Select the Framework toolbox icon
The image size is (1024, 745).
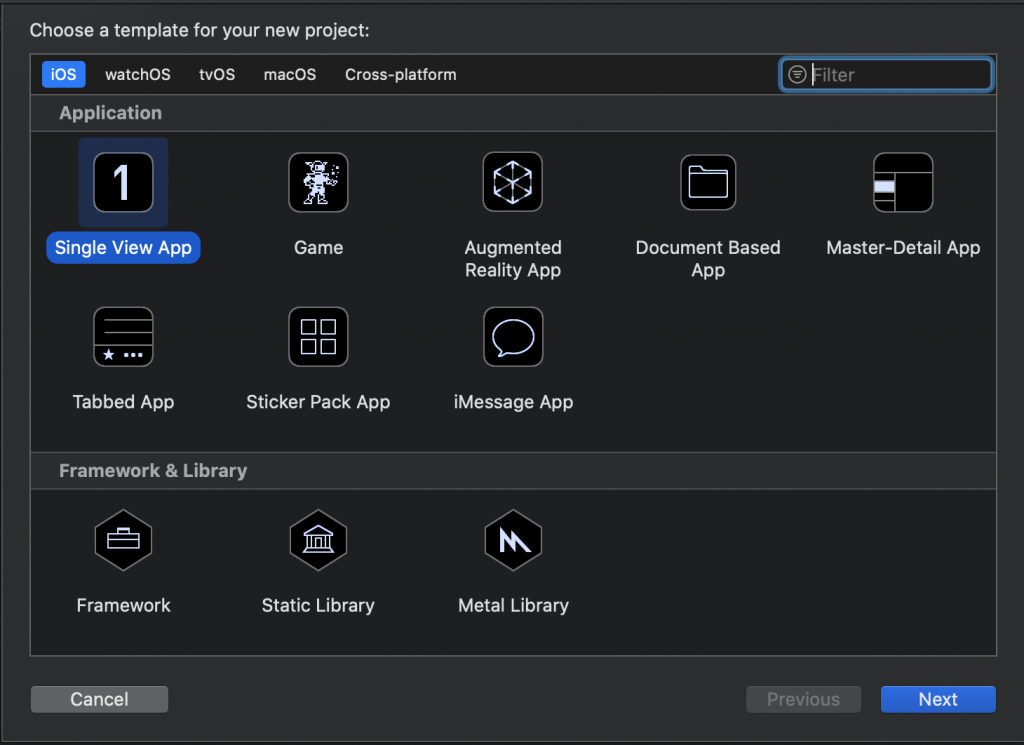click(x=123, y=540)
